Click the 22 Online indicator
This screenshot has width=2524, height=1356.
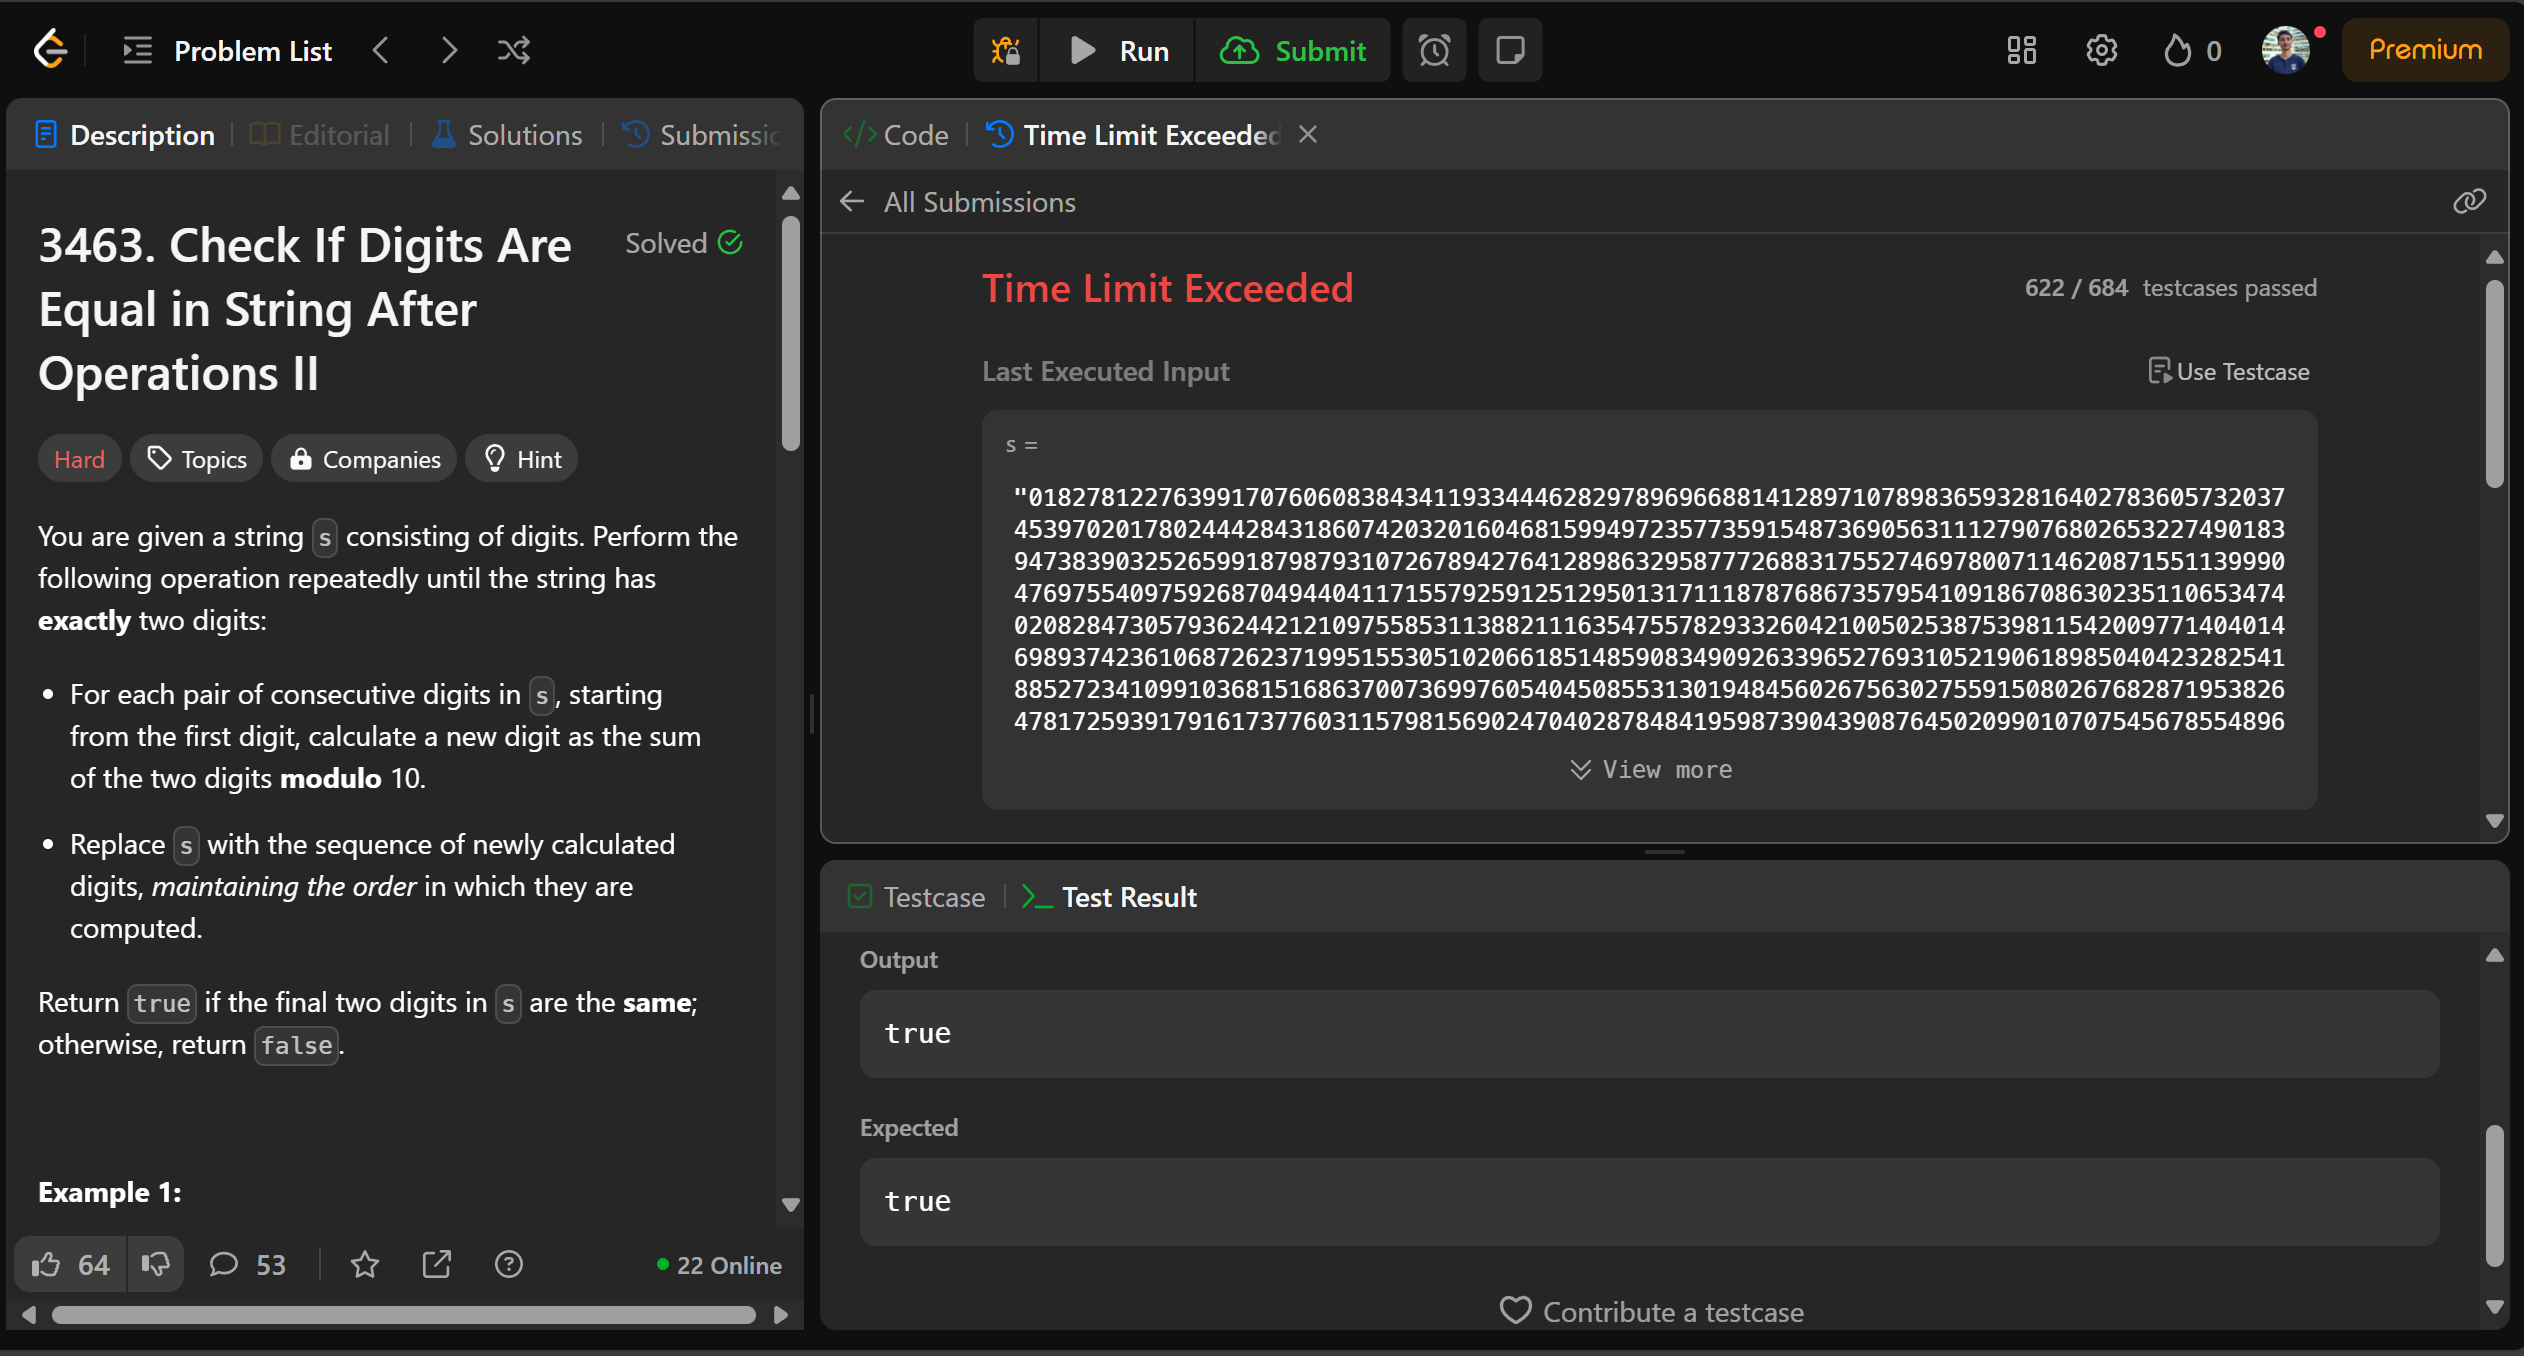coord(719,1265)
